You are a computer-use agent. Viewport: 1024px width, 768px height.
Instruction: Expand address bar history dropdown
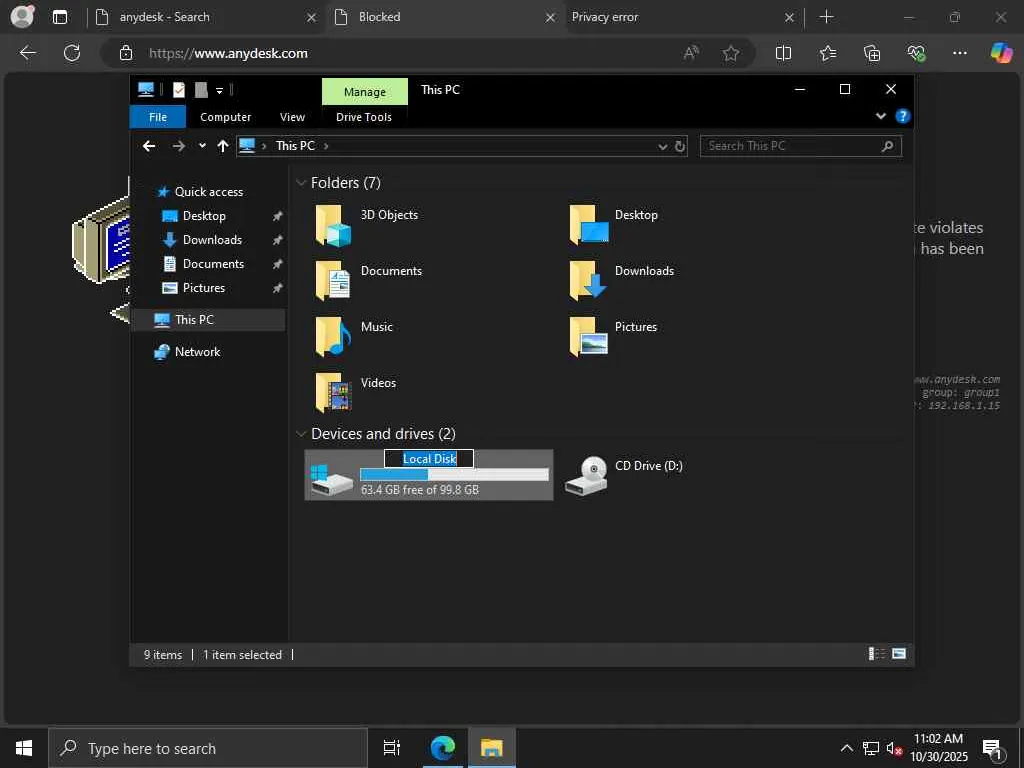(662, 146)
